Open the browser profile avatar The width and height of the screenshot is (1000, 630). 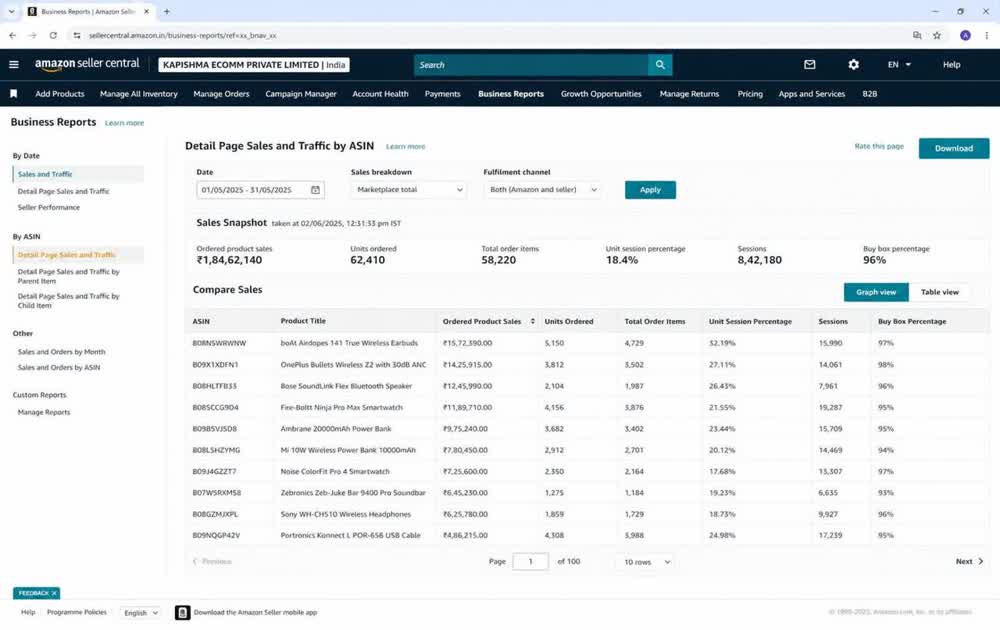click(965, 36)
